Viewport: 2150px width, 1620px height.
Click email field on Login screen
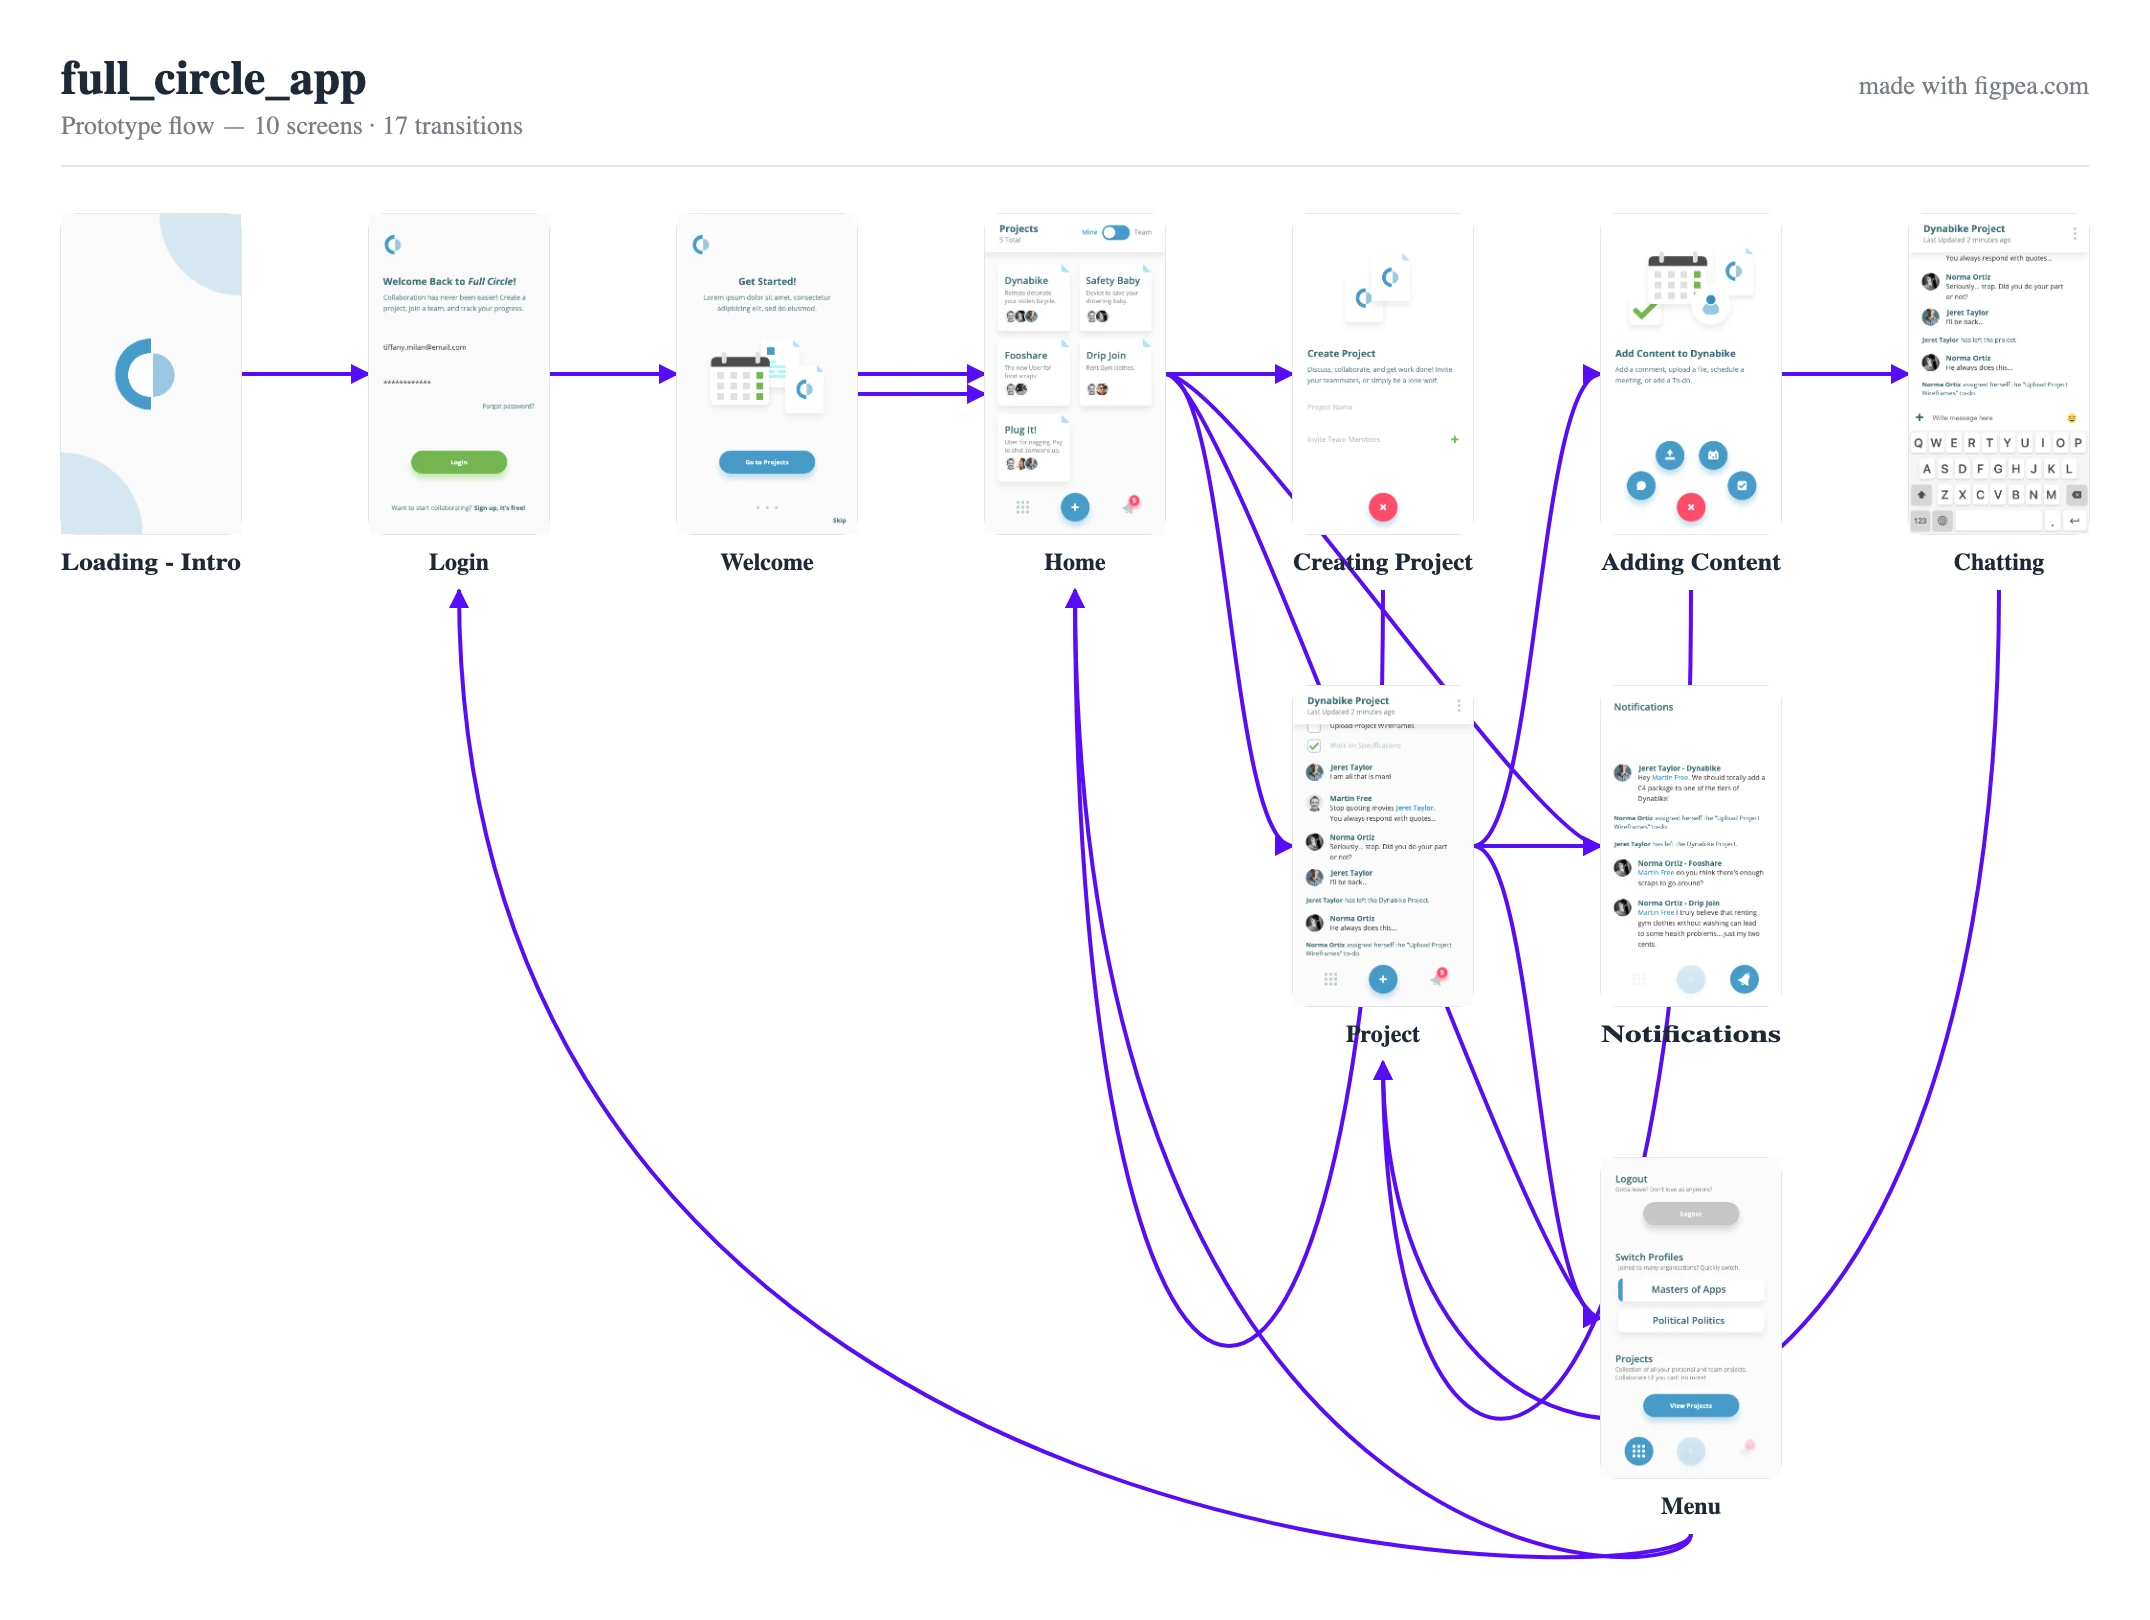point(459,348)
